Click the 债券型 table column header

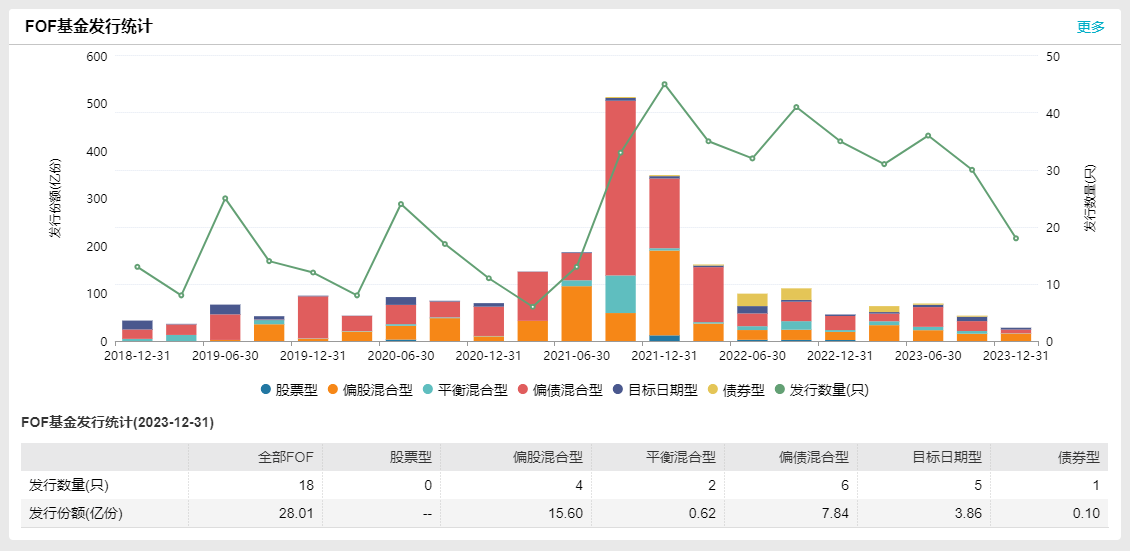pos(1078,457)
